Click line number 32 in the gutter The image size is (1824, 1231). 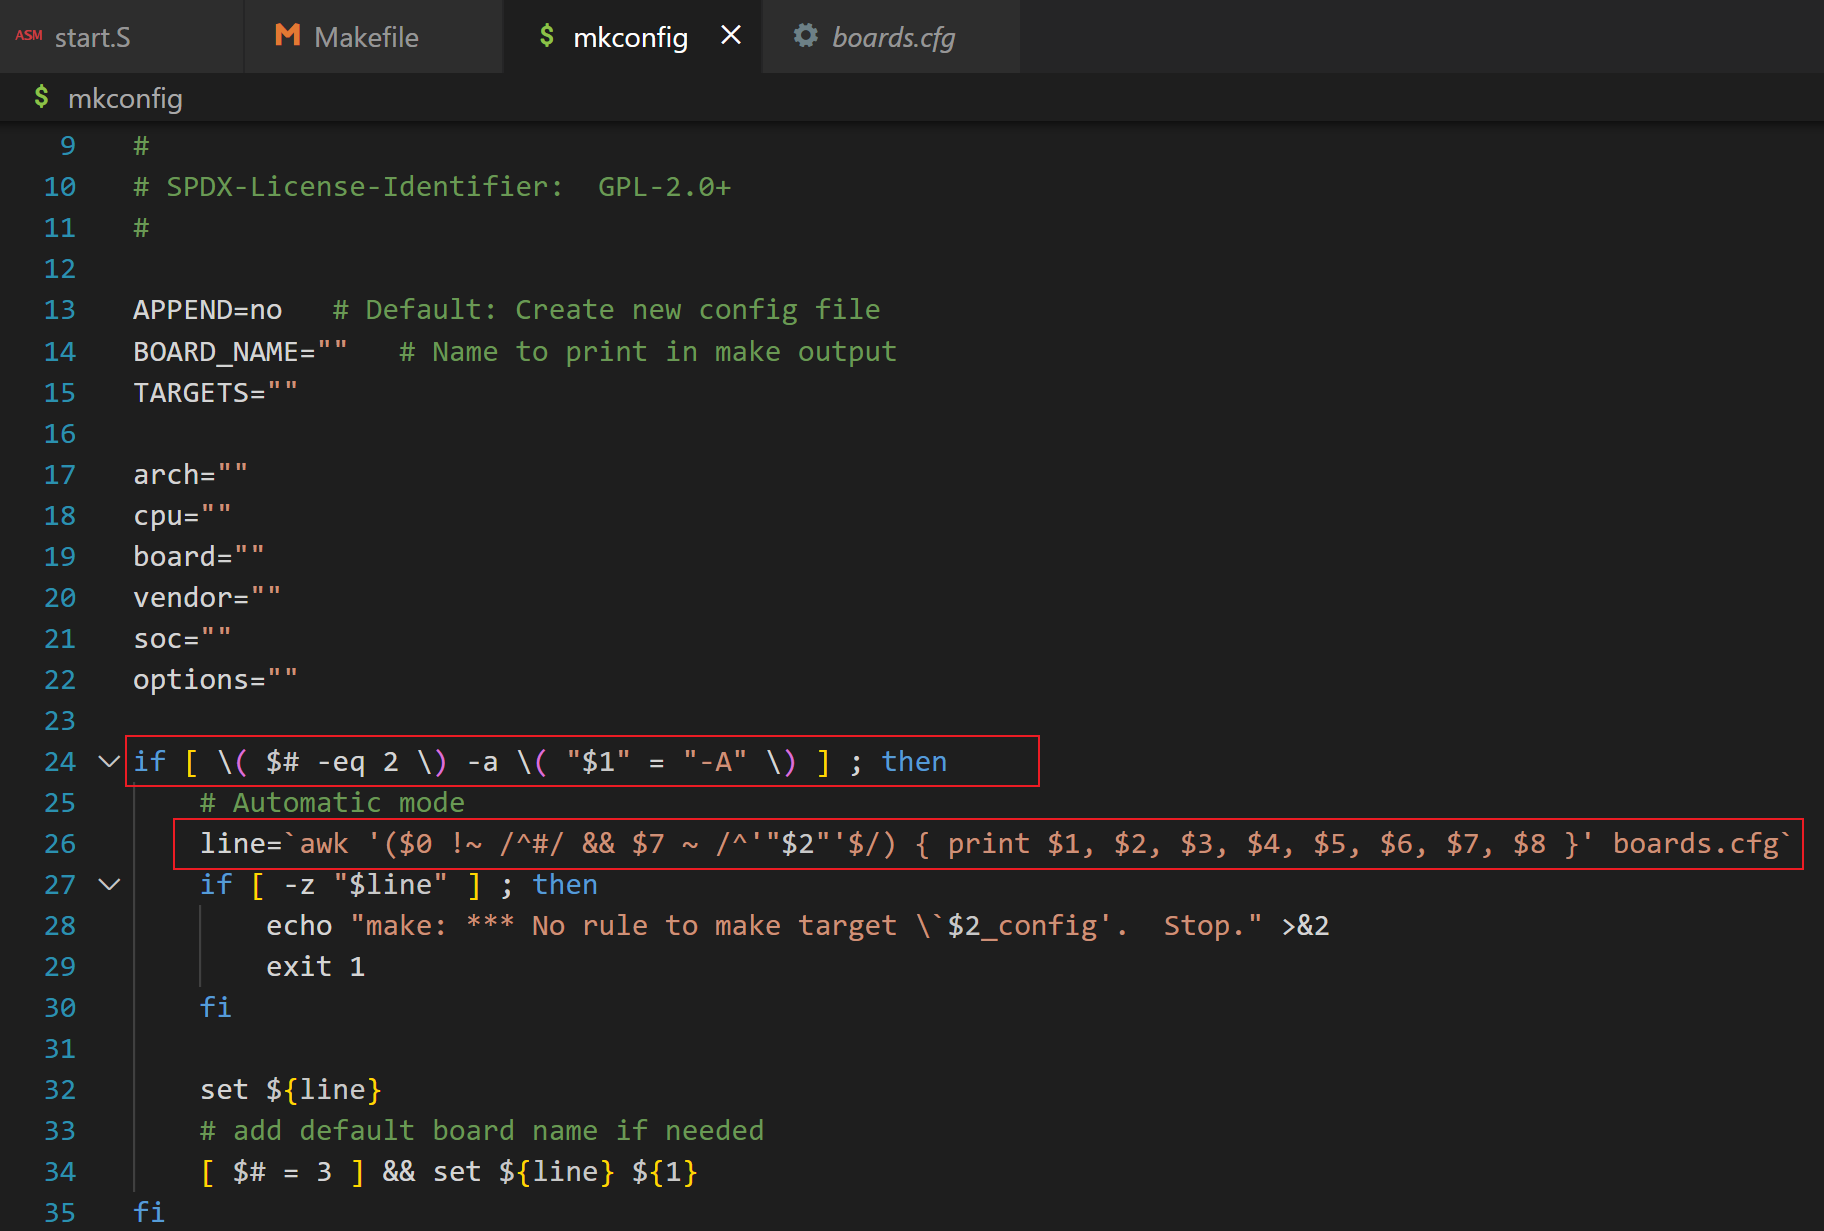click(60, 1090)
